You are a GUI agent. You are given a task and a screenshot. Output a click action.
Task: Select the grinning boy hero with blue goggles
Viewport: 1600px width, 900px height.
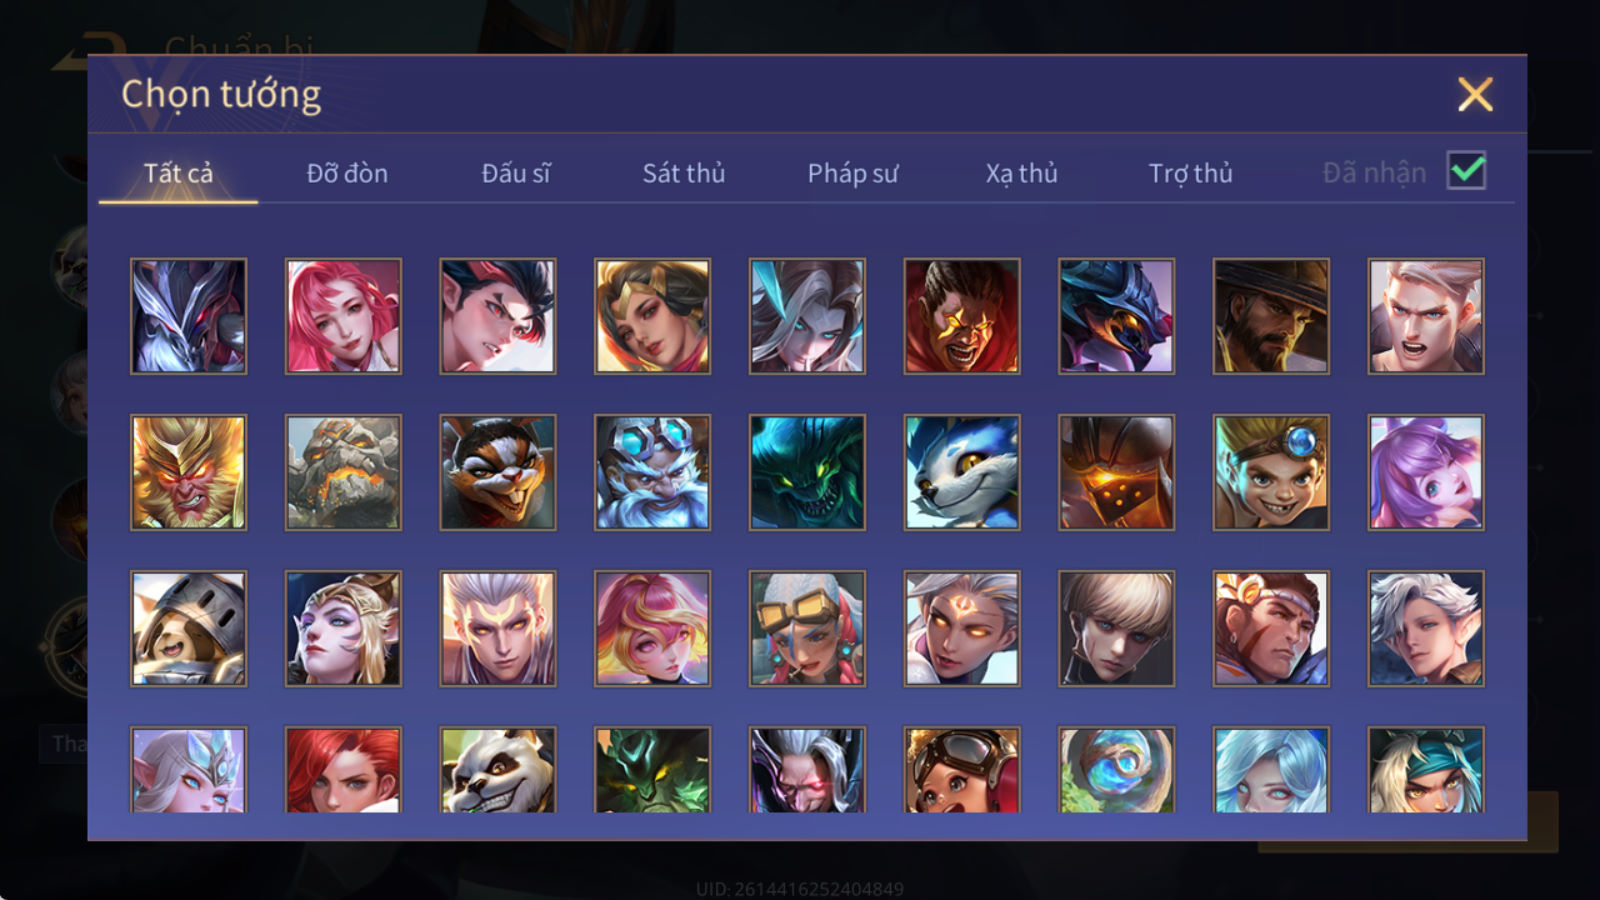(1271, 472)
